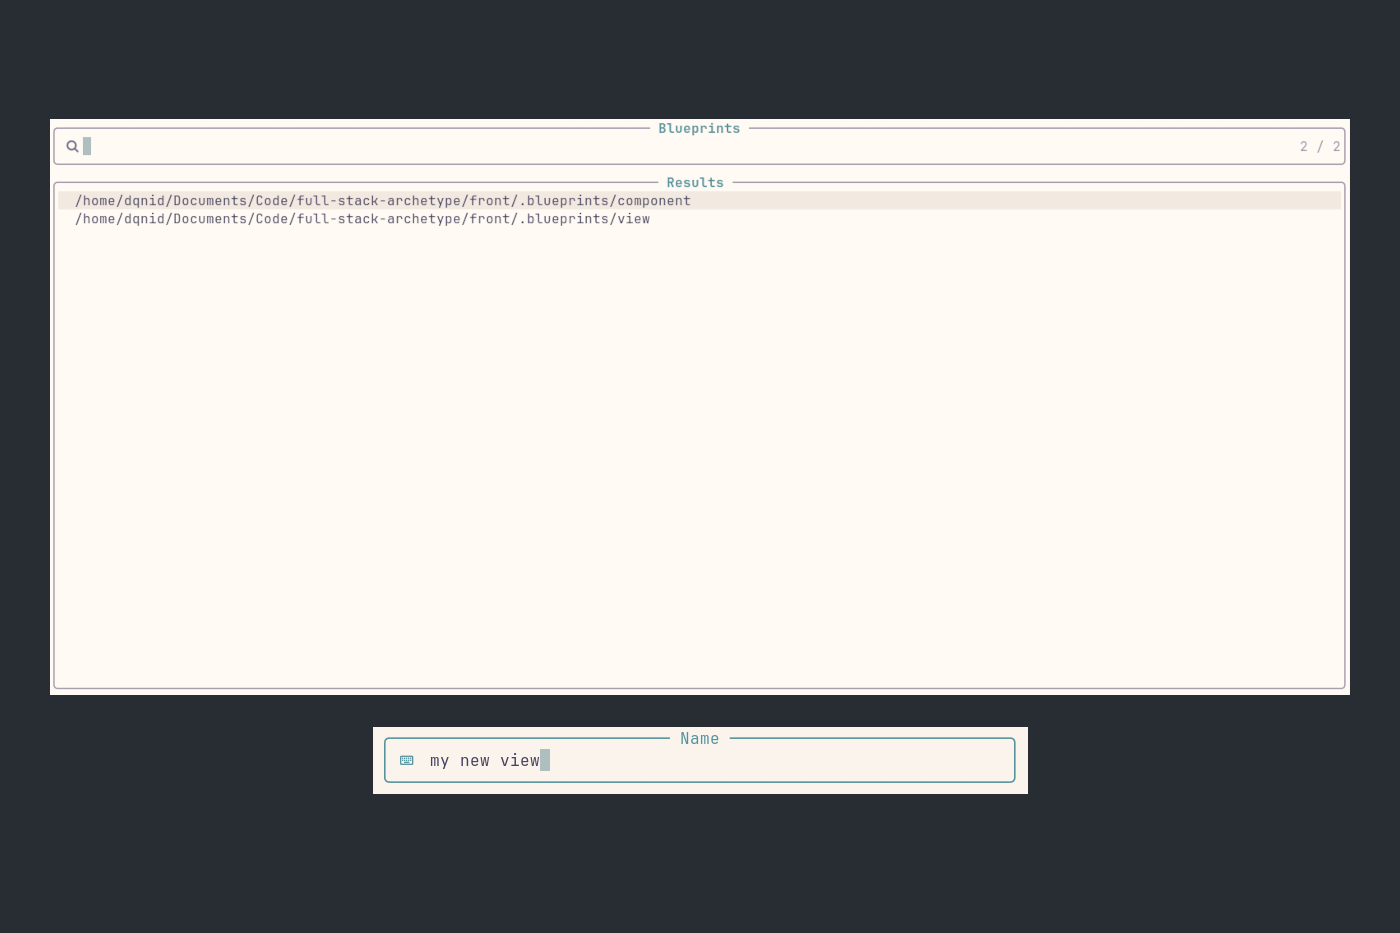Screen dimensions: 1400x933
Task: Select the keyboard glyph beside 'my new view'
Action: tap(406, 760)
